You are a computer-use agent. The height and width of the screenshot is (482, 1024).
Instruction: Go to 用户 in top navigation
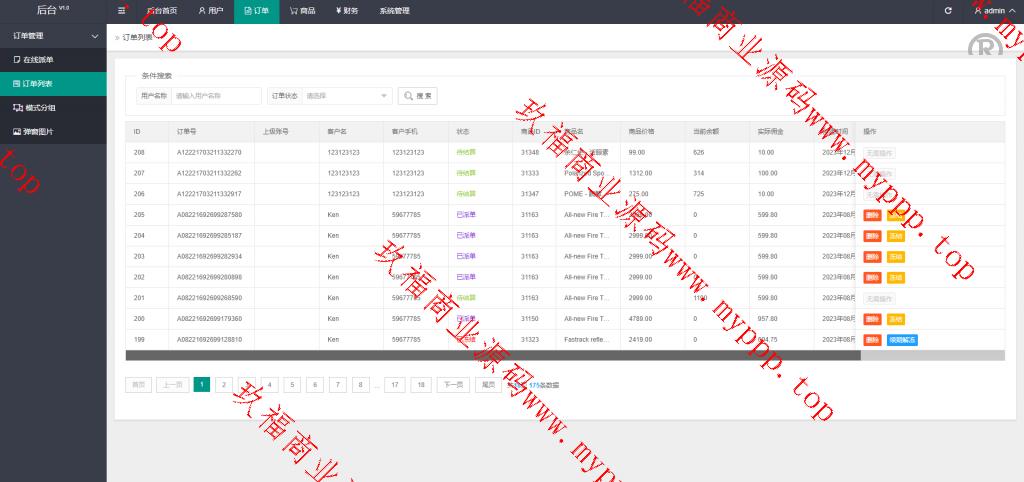[x=210, y=11]
